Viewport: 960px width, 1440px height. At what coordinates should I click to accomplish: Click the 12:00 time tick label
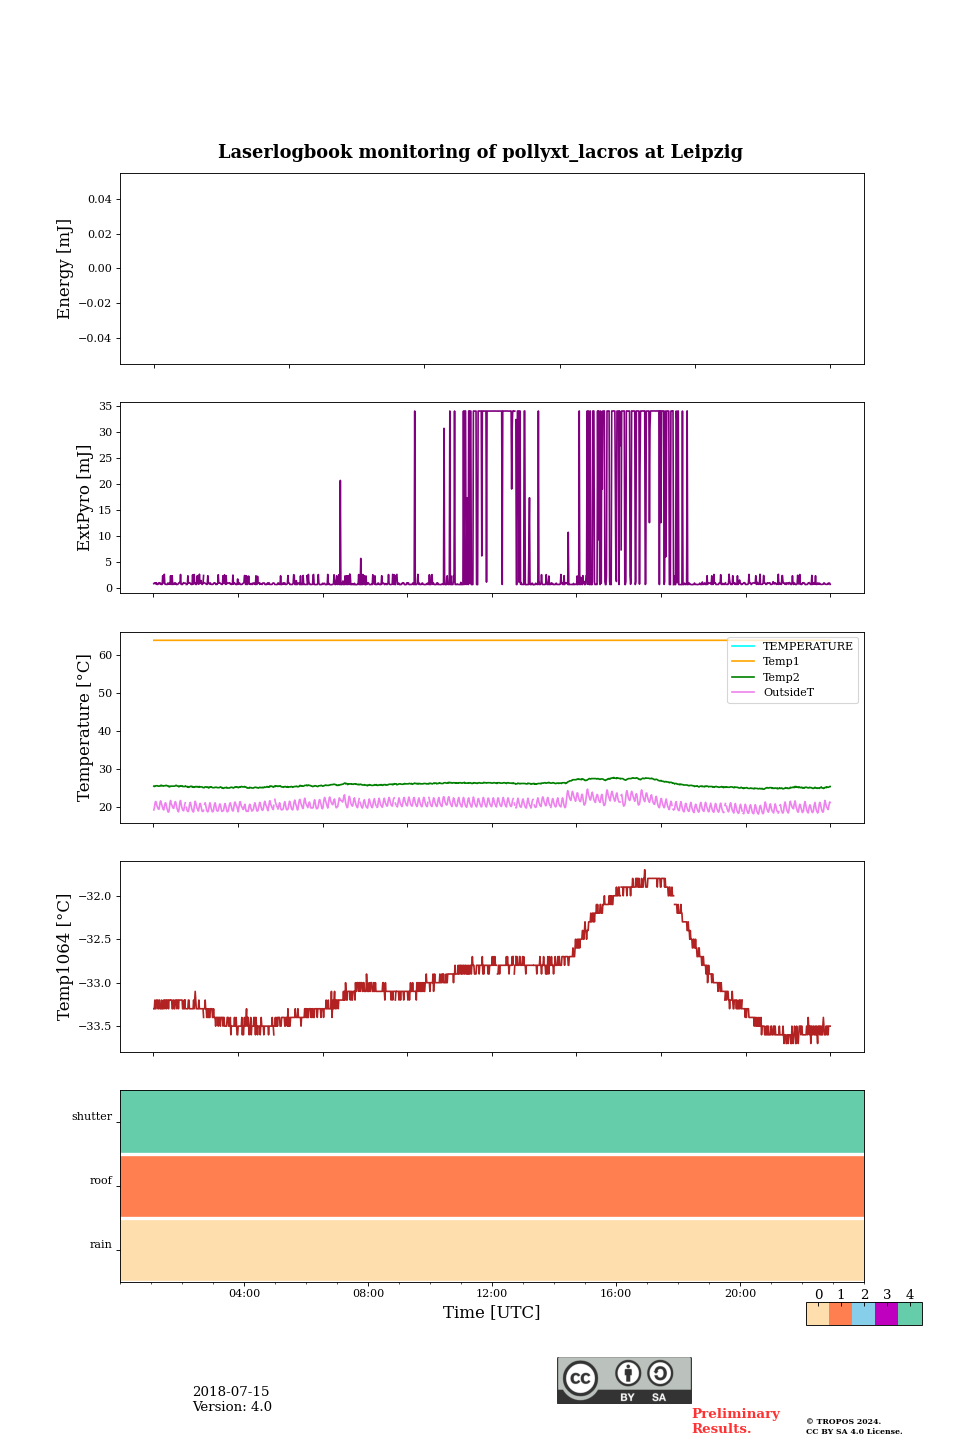click(x=492, y=1294)
